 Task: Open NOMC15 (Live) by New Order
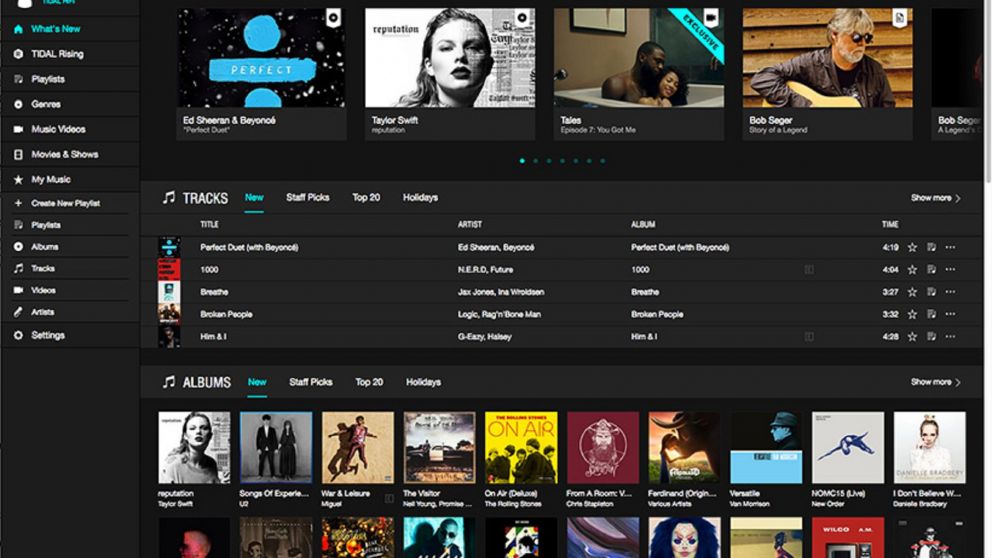848,448
